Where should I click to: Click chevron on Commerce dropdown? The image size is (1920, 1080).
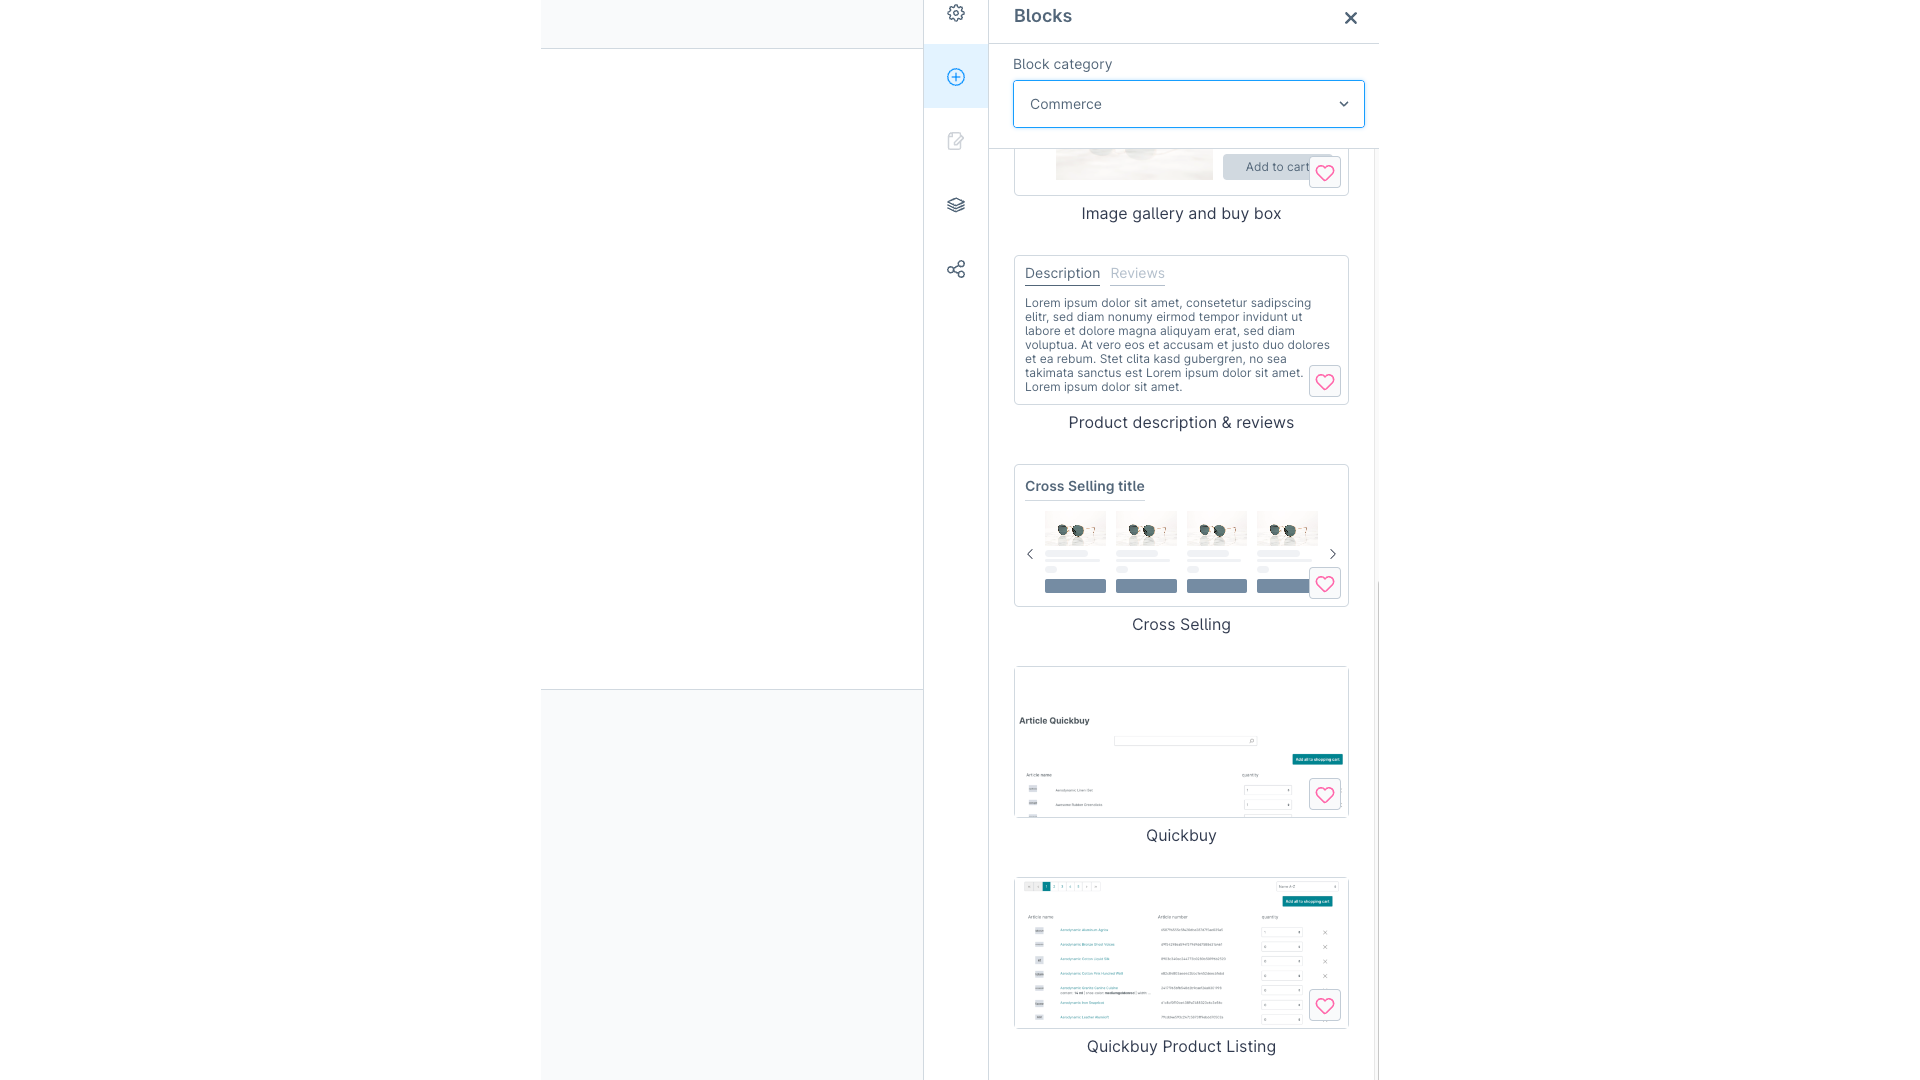[x=1344, y=102]
